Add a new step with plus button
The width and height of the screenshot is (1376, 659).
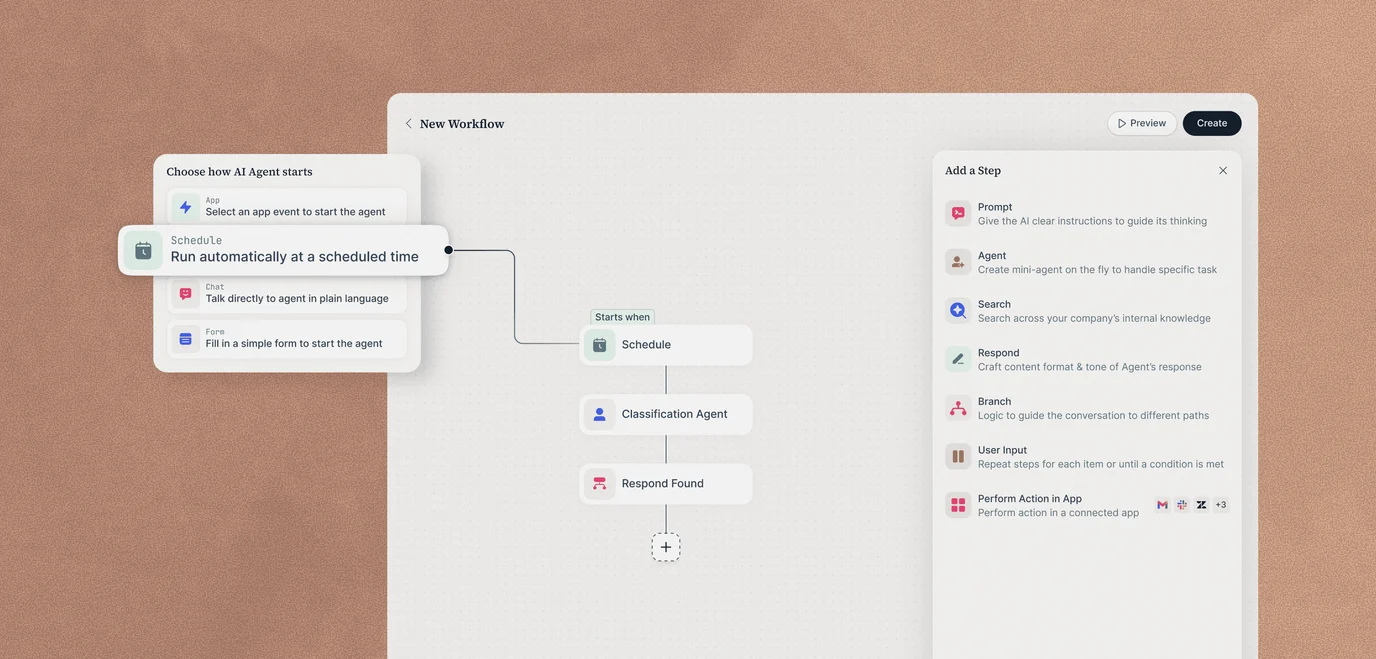(666, 547)
